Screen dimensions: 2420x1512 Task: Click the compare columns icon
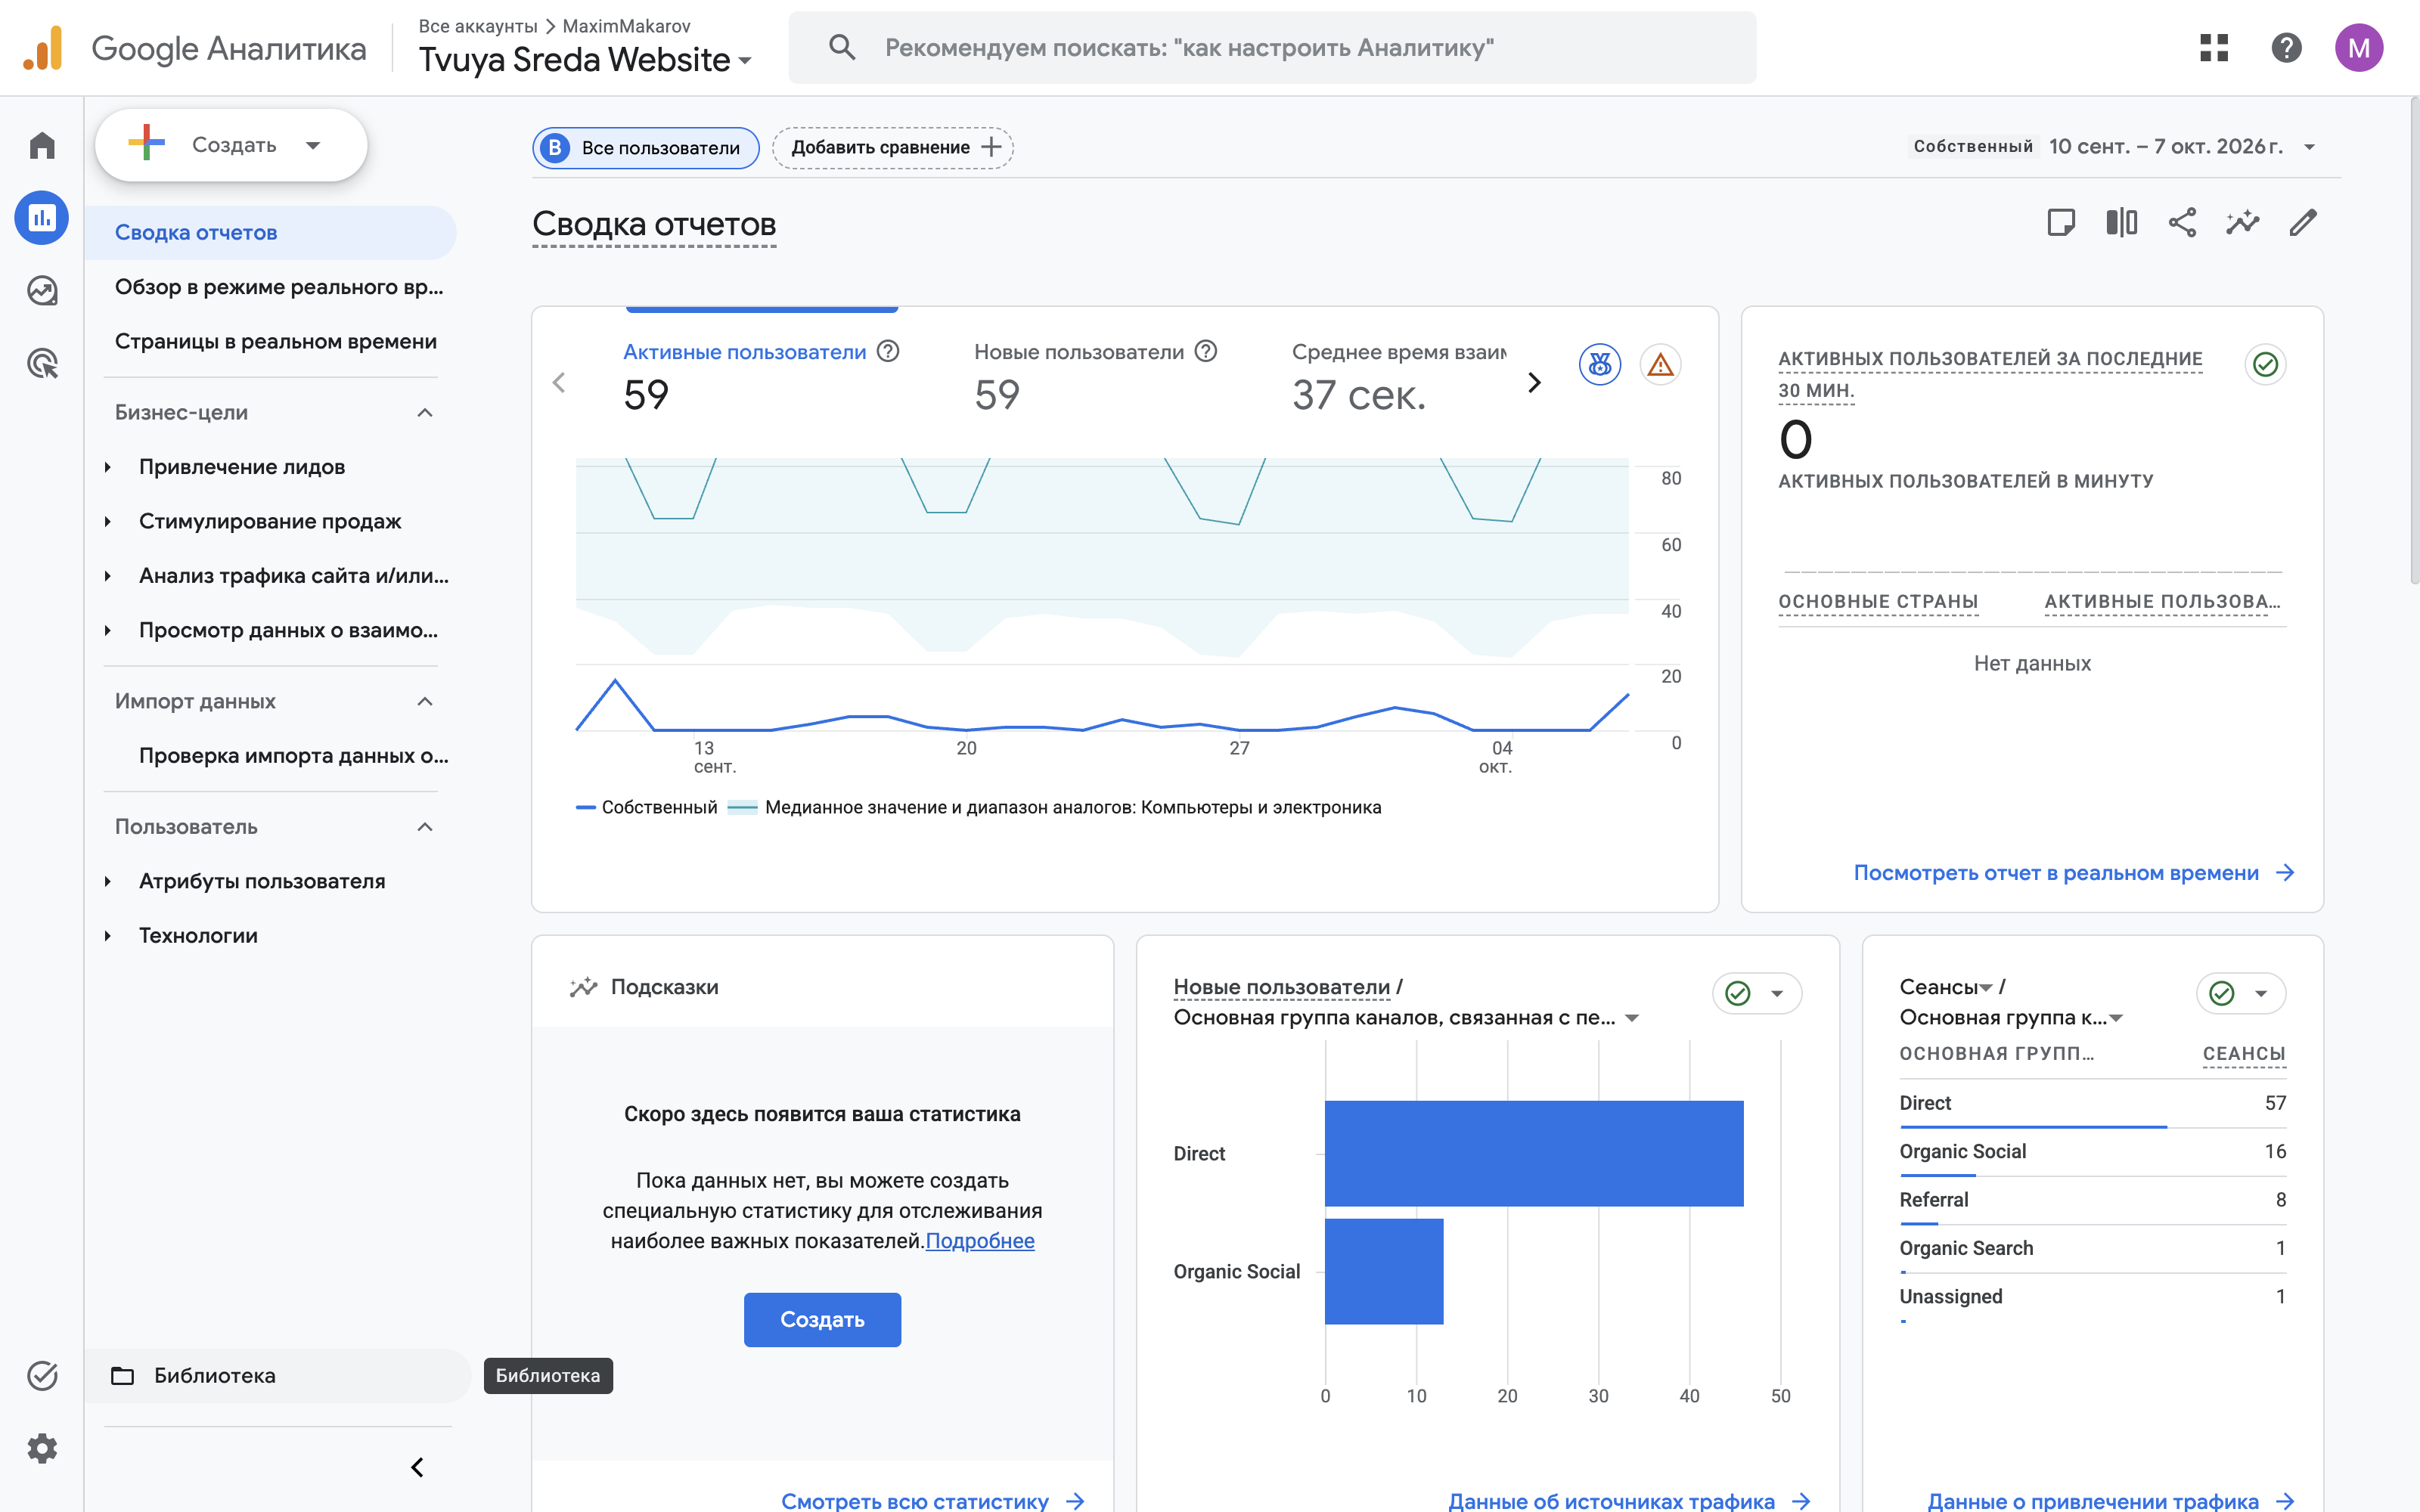click(2121, 222)
